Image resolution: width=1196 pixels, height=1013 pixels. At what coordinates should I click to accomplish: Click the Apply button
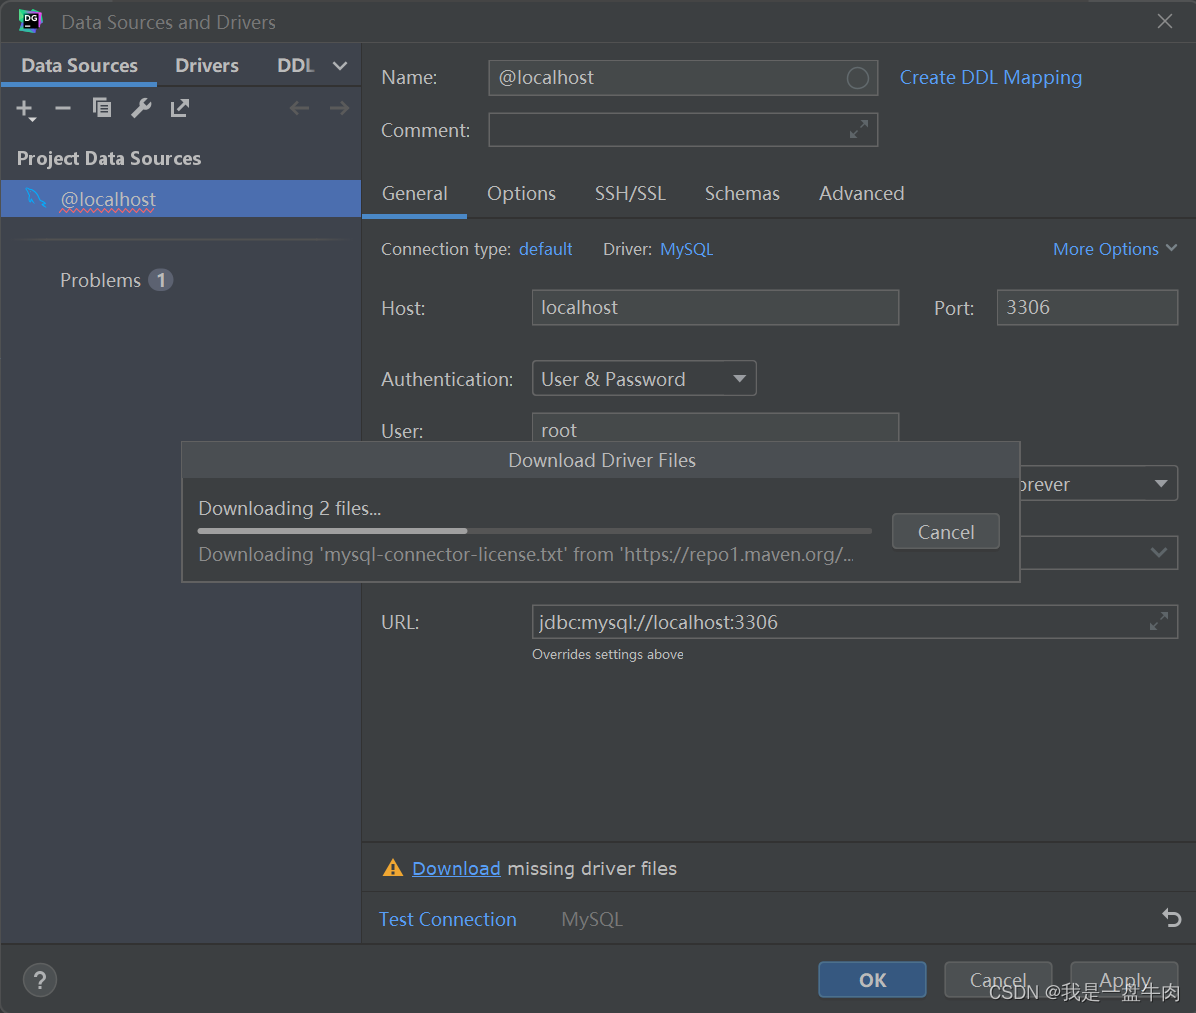[x=1124, y=979]
